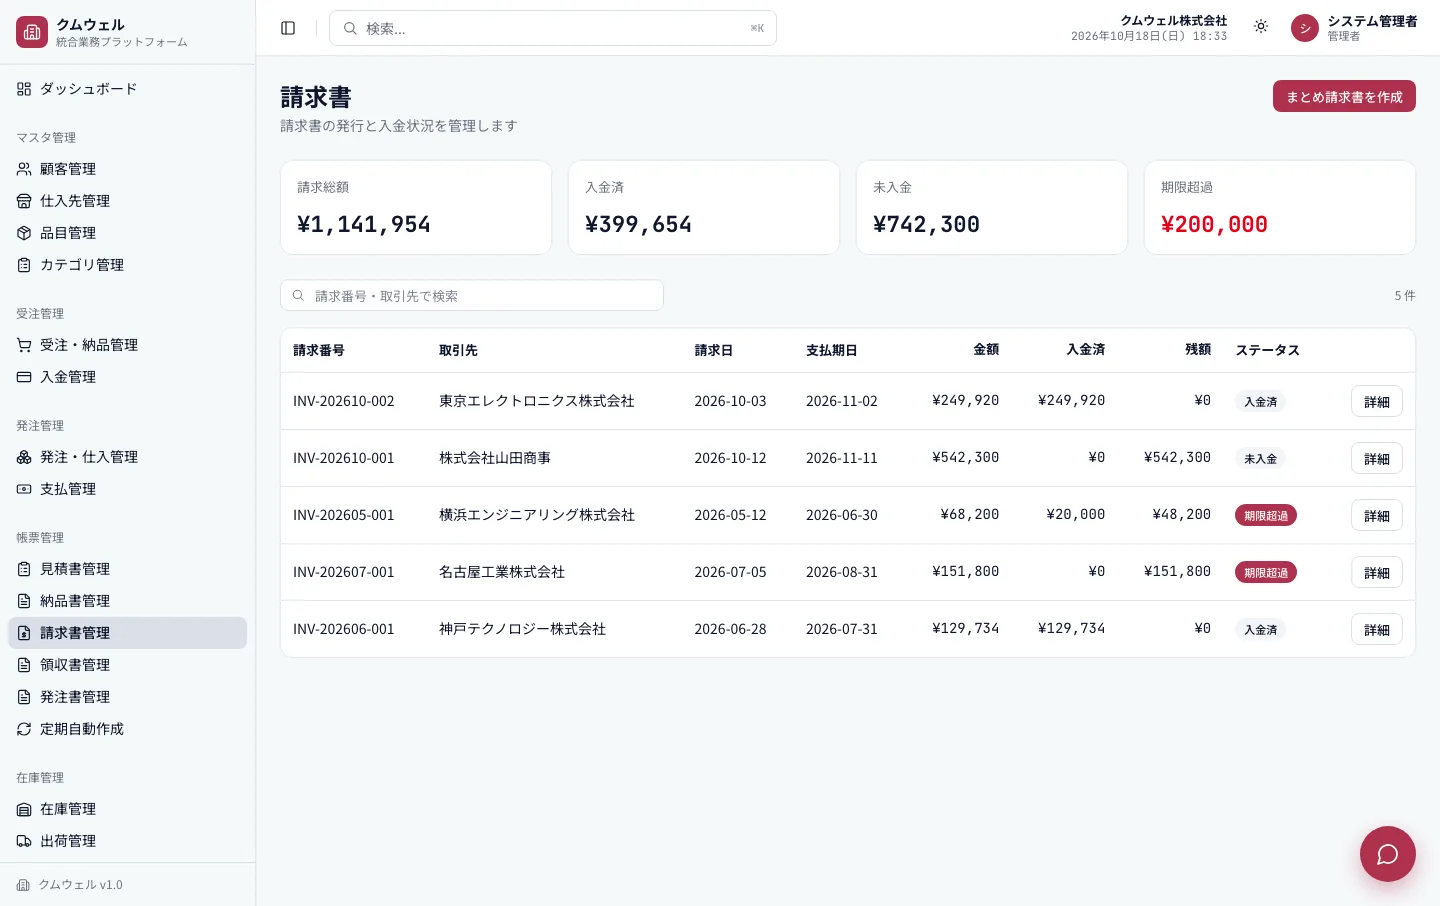The image size is (1440, 906).
Task: Click the 神戸テクノロジー株式会社 customer name
Action: 522,629
